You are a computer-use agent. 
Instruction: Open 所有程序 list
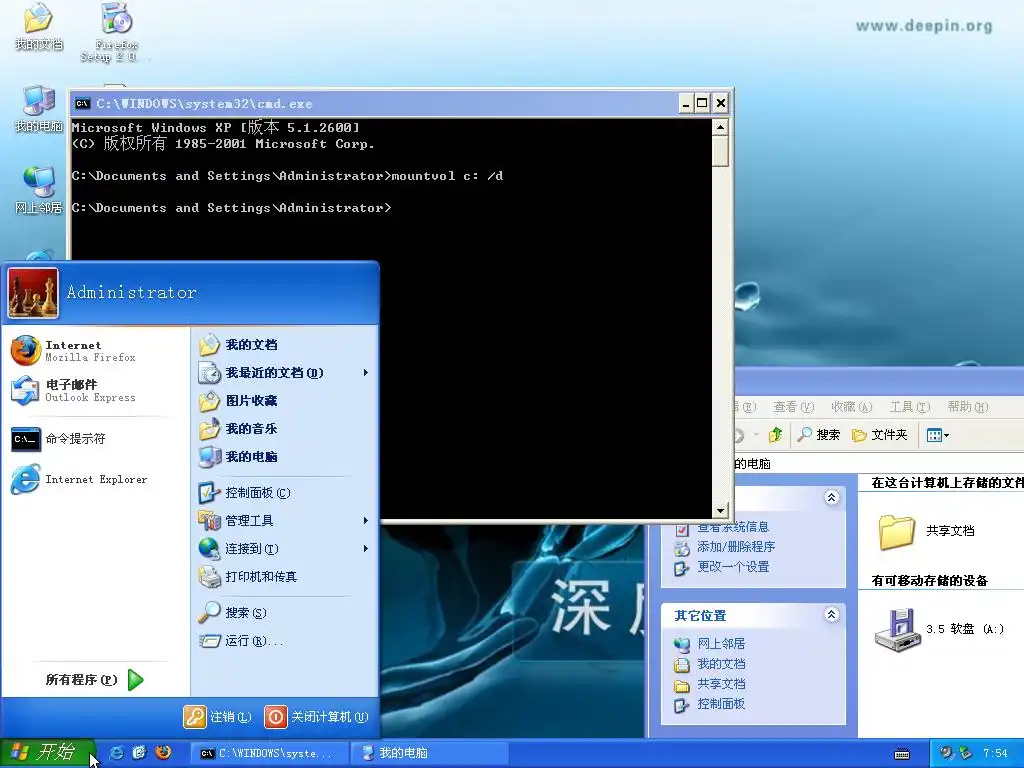click(x=95, y=680)
